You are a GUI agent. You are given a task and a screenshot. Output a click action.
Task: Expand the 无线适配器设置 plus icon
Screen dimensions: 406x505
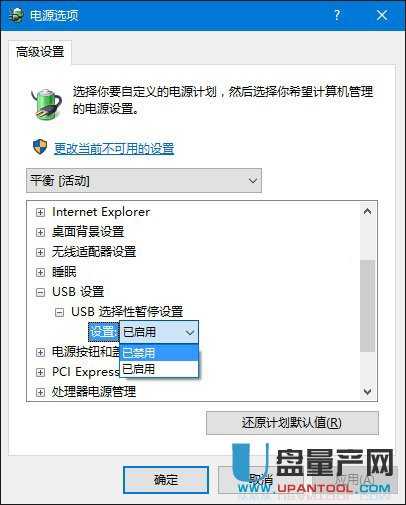click(40, 252)
